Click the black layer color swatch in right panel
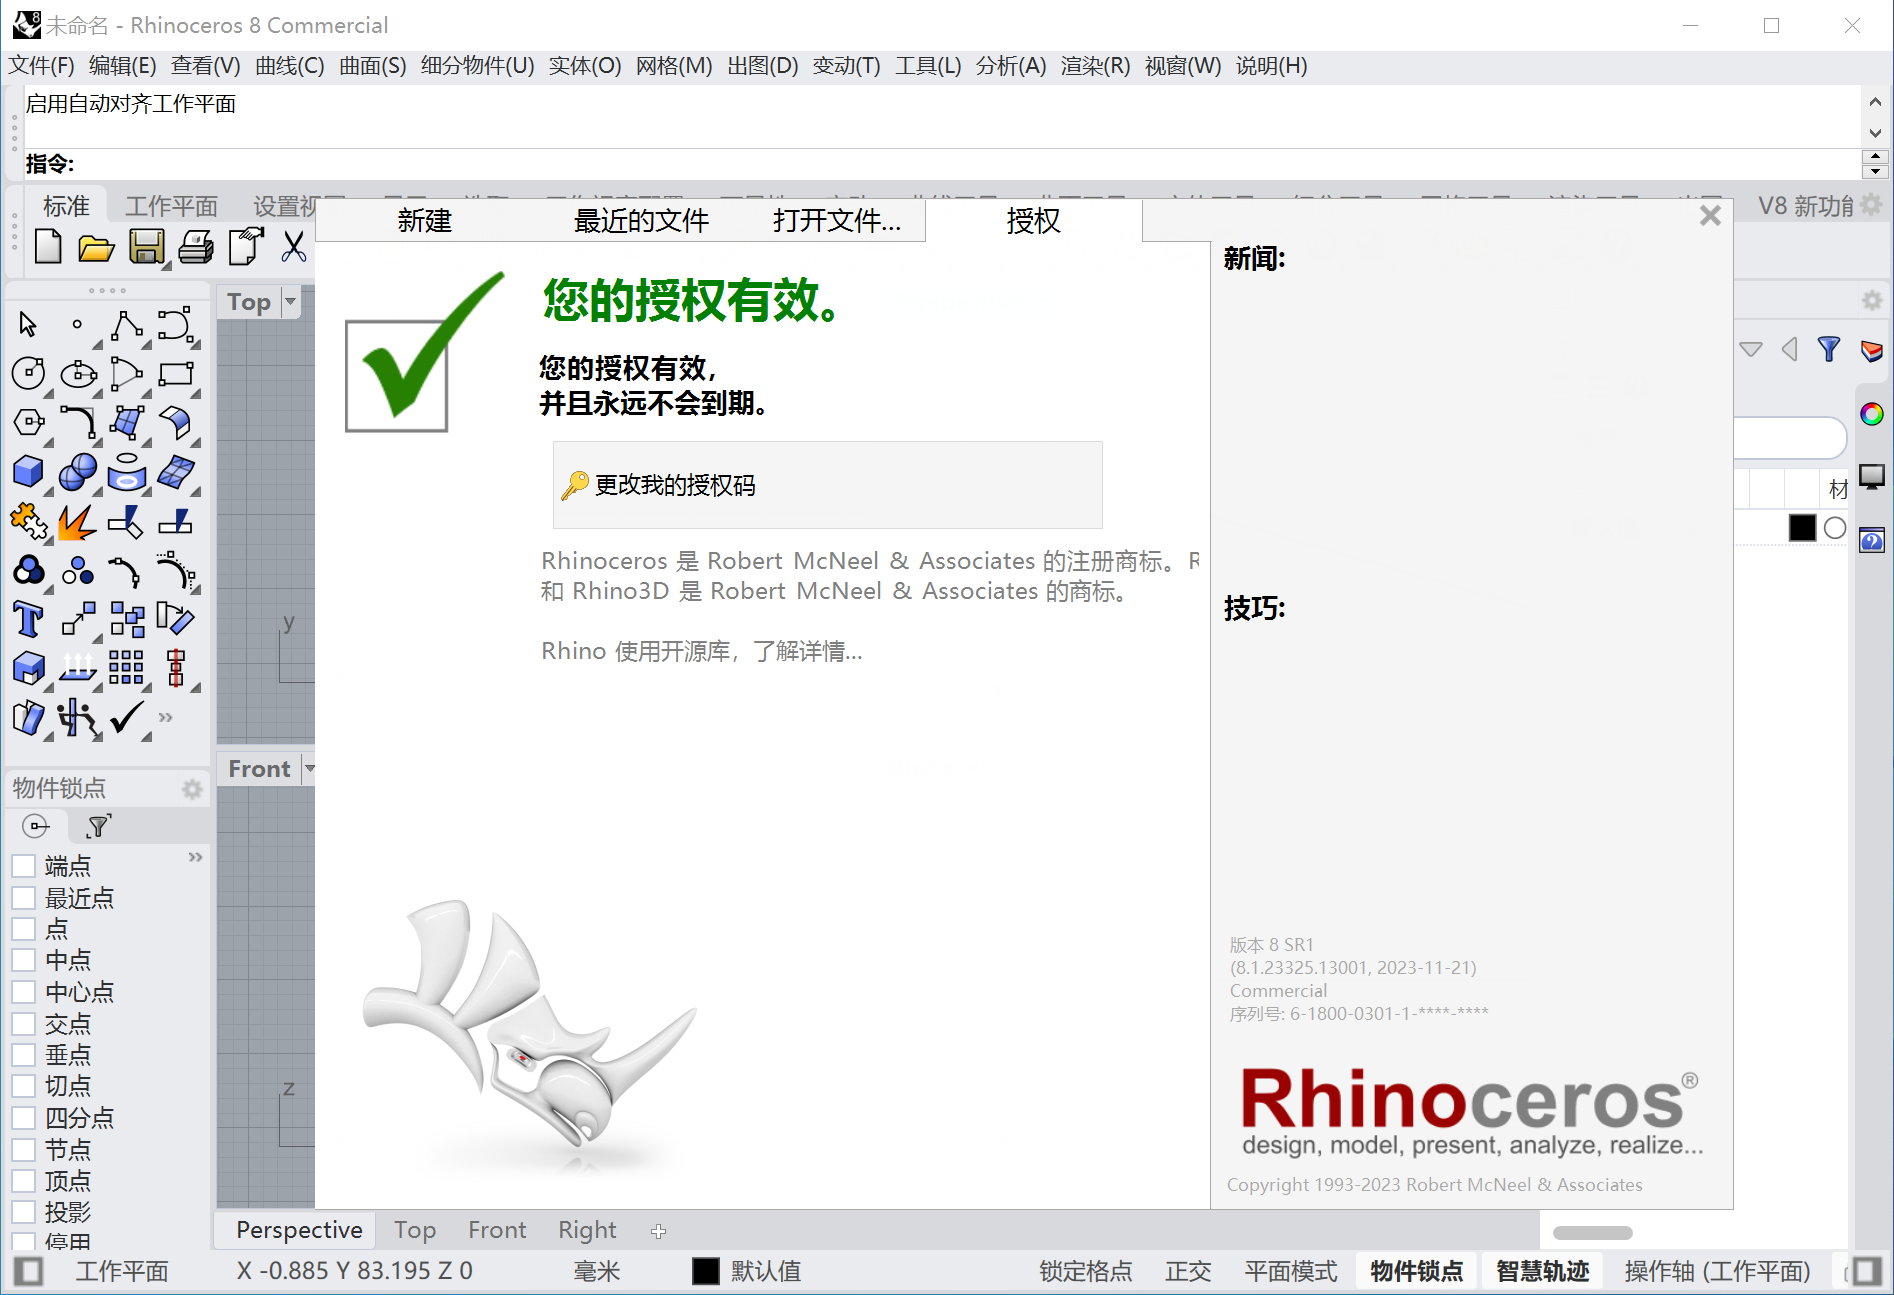 click(1802, 527)
